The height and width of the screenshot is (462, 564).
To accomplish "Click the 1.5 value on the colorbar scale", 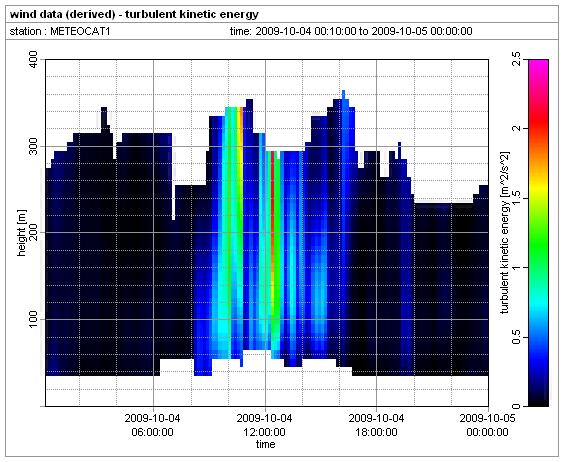I will click(x=516, y=198).
